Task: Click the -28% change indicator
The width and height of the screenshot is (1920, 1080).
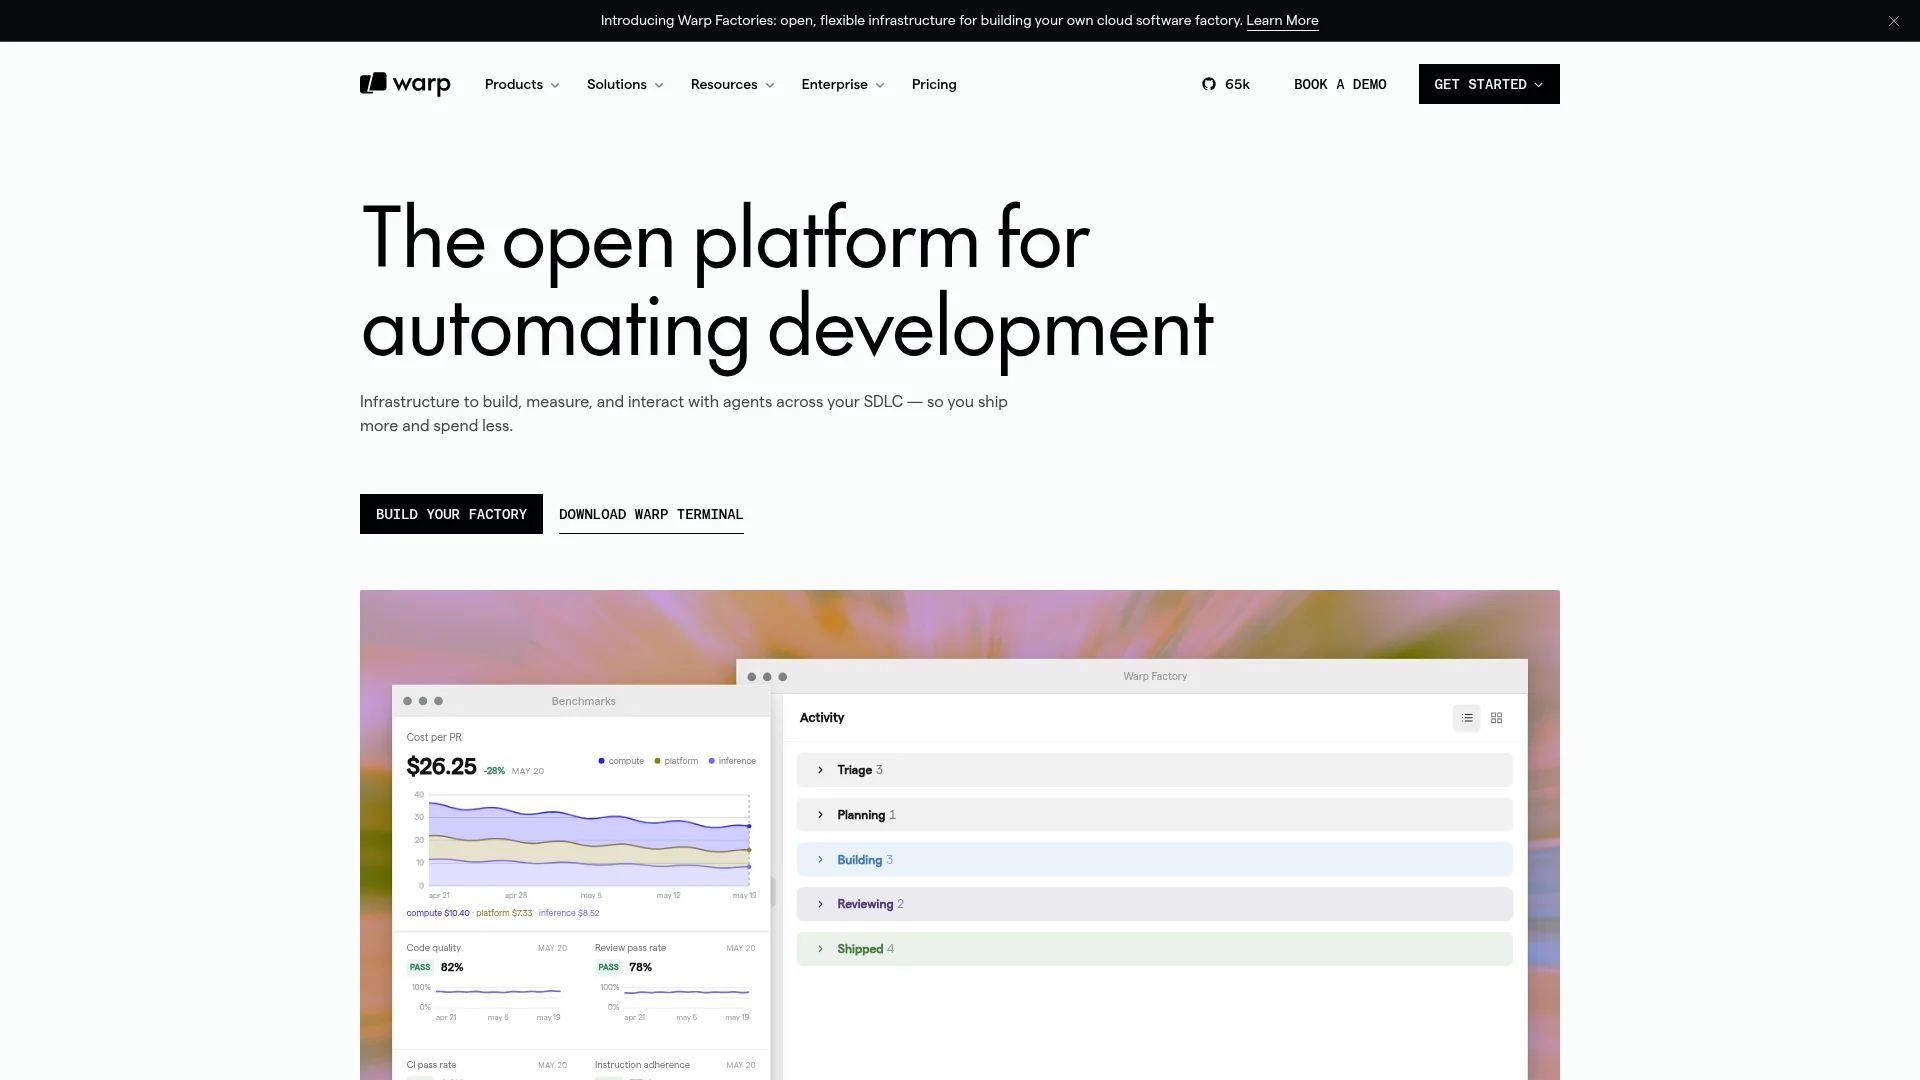Action: click(x=494, y=771)
